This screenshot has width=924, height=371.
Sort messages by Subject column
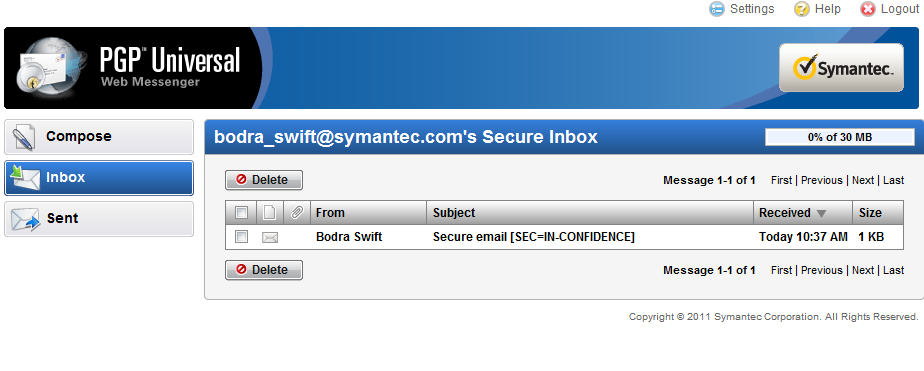pyautogui.click(x=454, y=213)
